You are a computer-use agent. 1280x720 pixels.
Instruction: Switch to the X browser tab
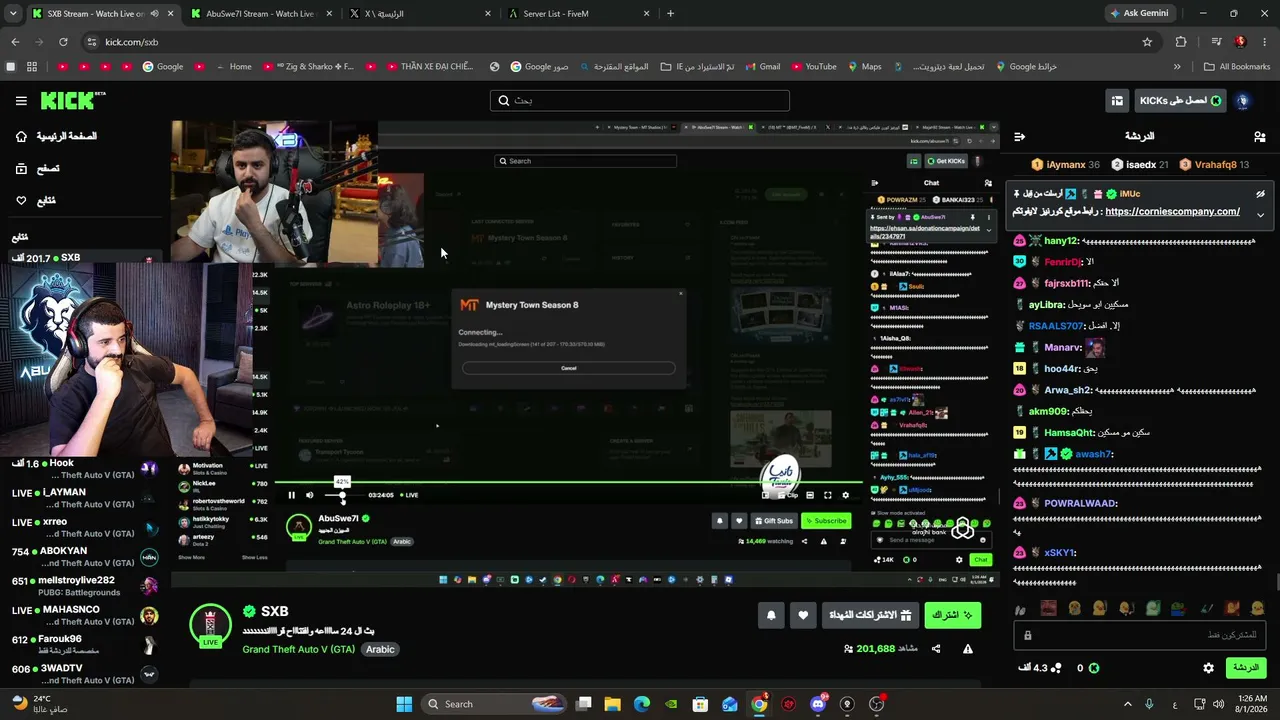tap(419, 14)
